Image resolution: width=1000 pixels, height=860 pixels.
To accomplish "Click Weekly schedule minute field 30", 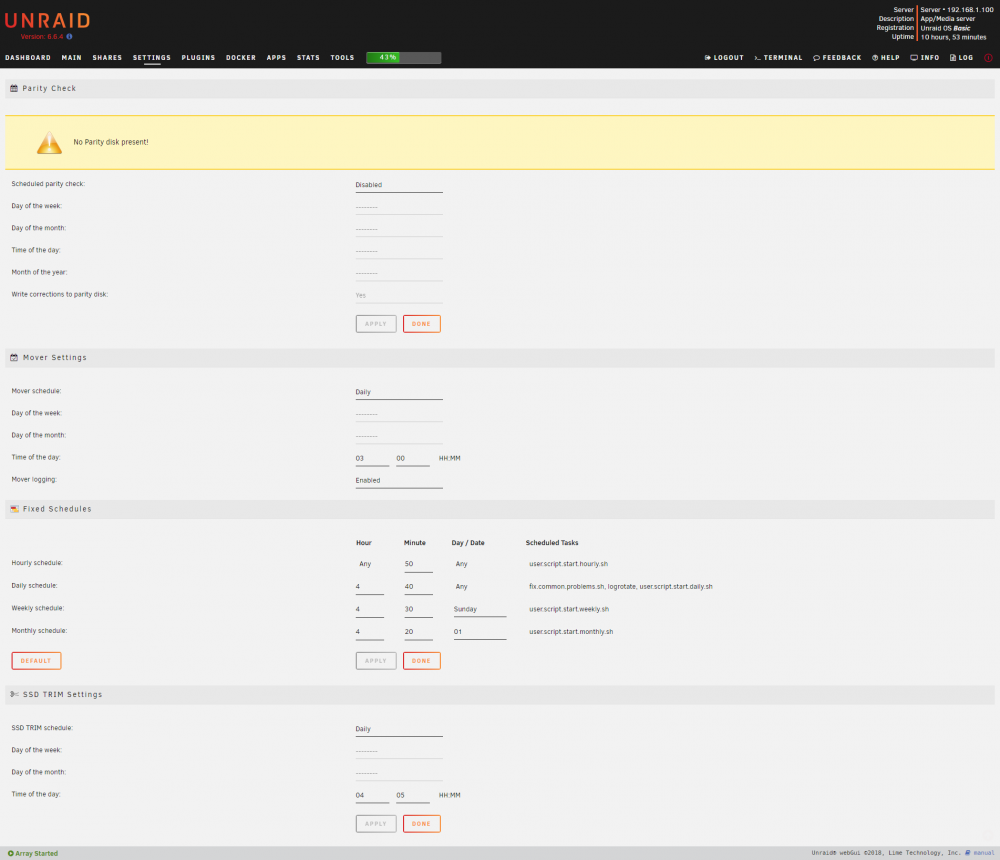I will coord(418,610).
